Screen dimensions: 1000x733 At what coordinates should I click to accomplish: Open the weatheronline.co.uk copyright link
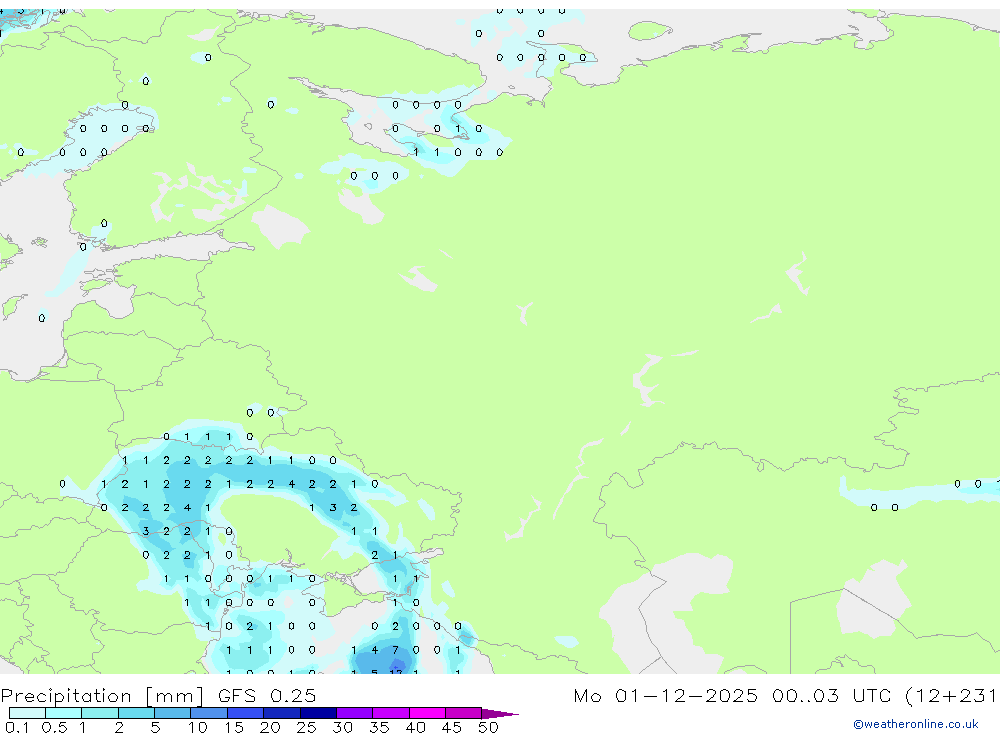pyautogui.click(x=915, y=724)
